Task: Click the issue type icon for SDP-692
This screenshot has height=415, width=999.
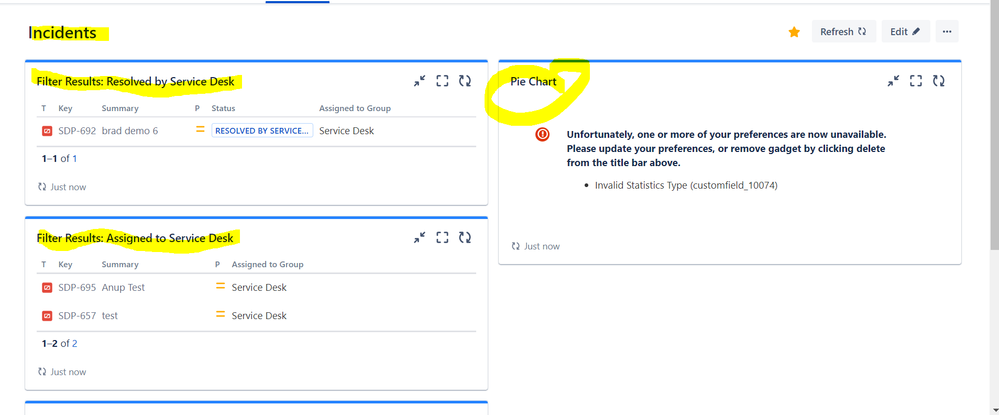Action: coord(47,131)
